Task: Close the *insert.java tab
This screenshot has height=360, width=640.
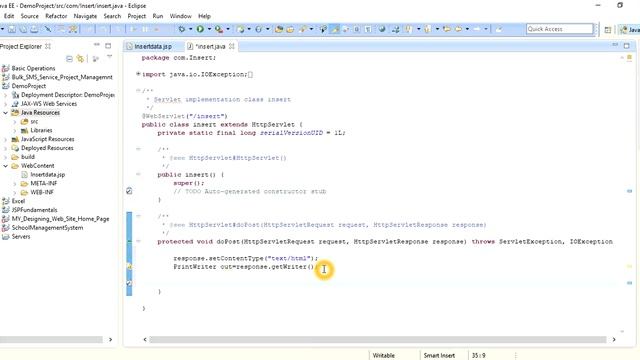Action: 232,46
